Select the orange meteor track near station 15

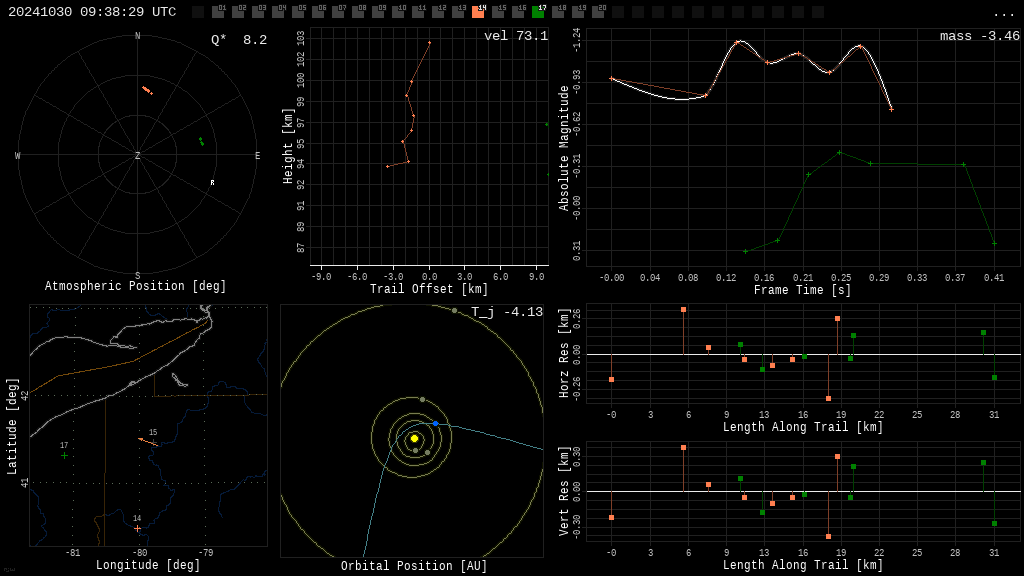coord(147,440)
